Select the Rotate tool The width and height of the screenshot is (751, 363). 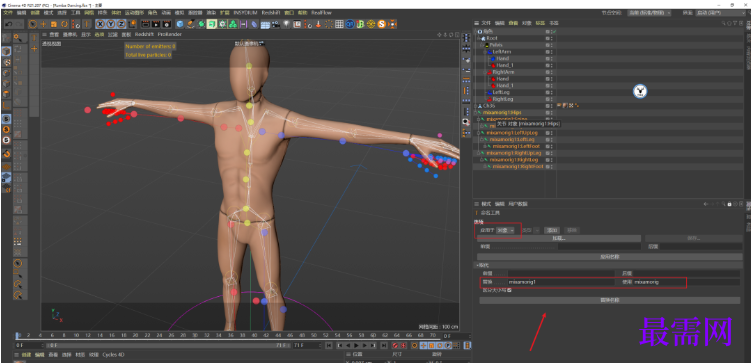point(64,24)
